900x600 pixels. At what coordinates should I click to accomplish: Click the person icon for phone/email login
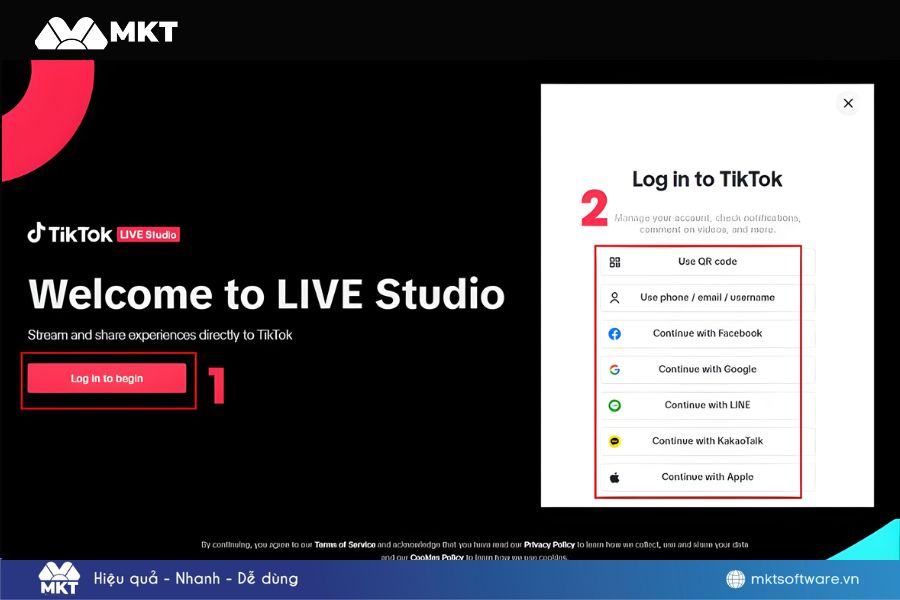click(x=615, y=298)
